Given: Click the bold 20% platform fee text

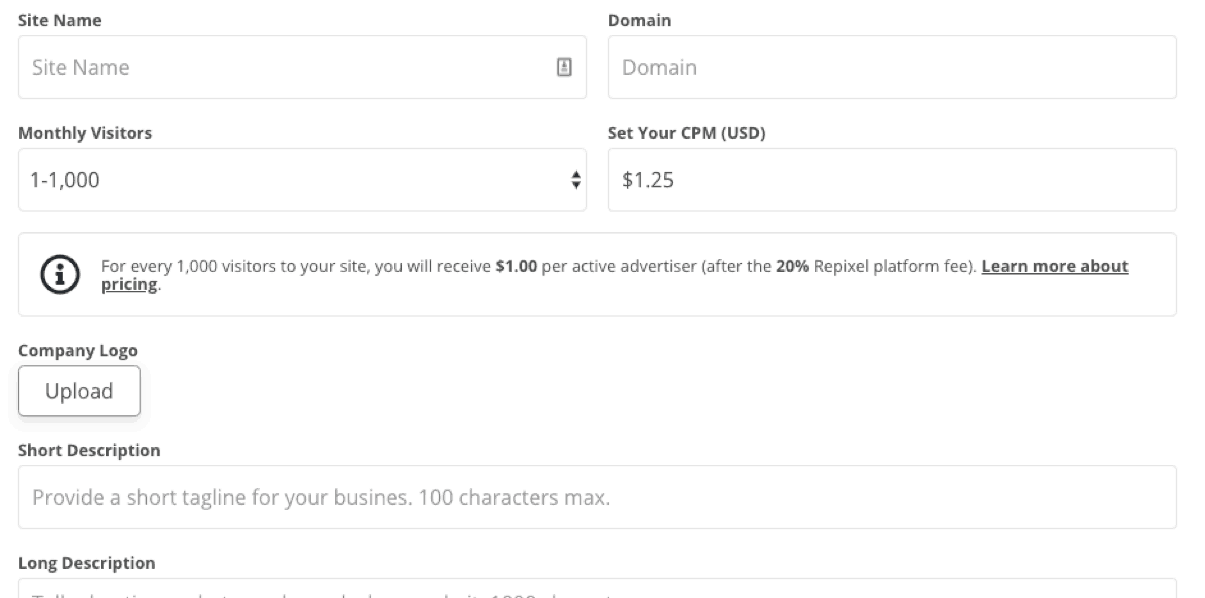Looking at the screenshot, I should point(792,267).
